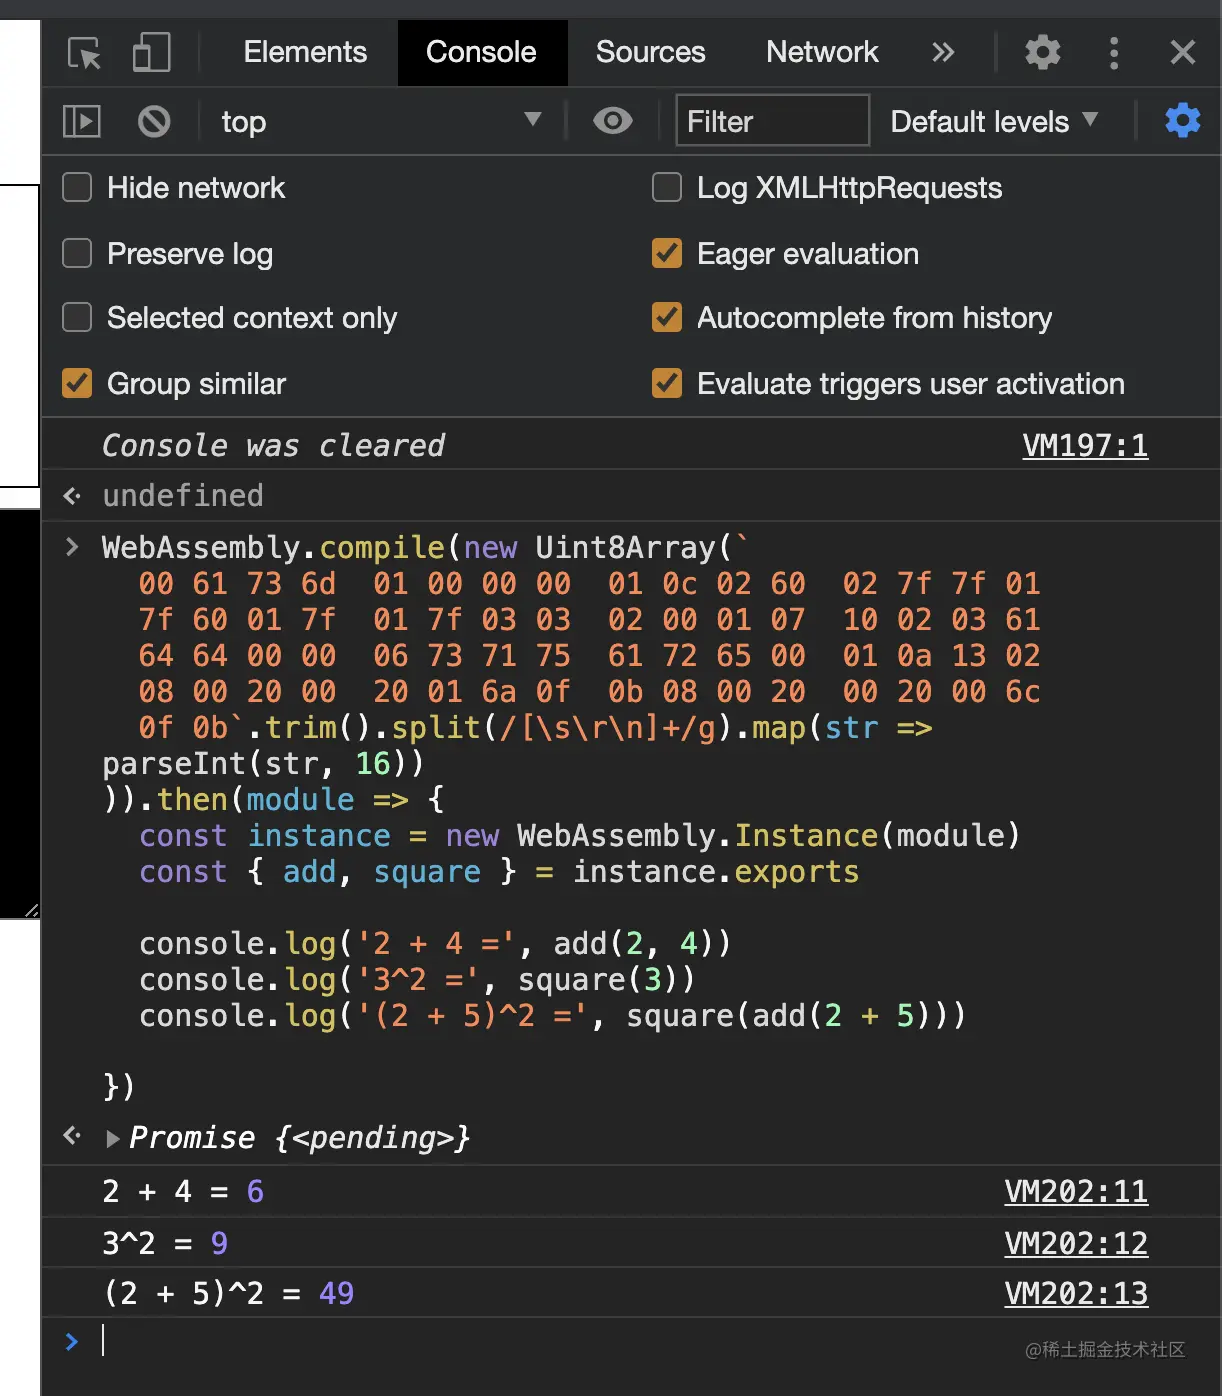The height and width of the screenshot is (1396, 1222).
Task: Enable Preserve log
Action: click(76, 253)
